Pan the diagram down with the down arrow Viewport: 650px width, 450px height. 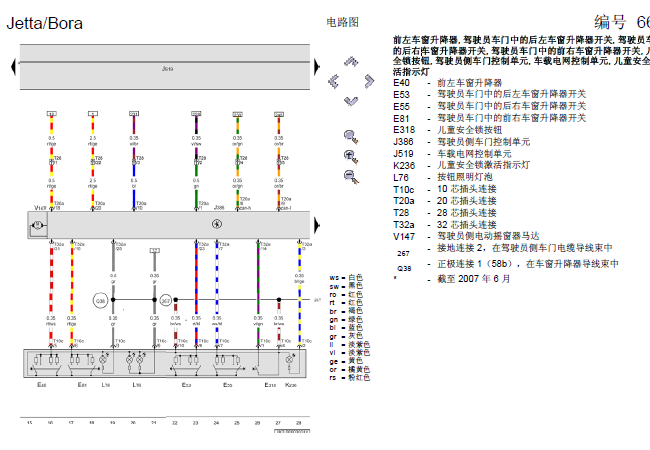351,100
